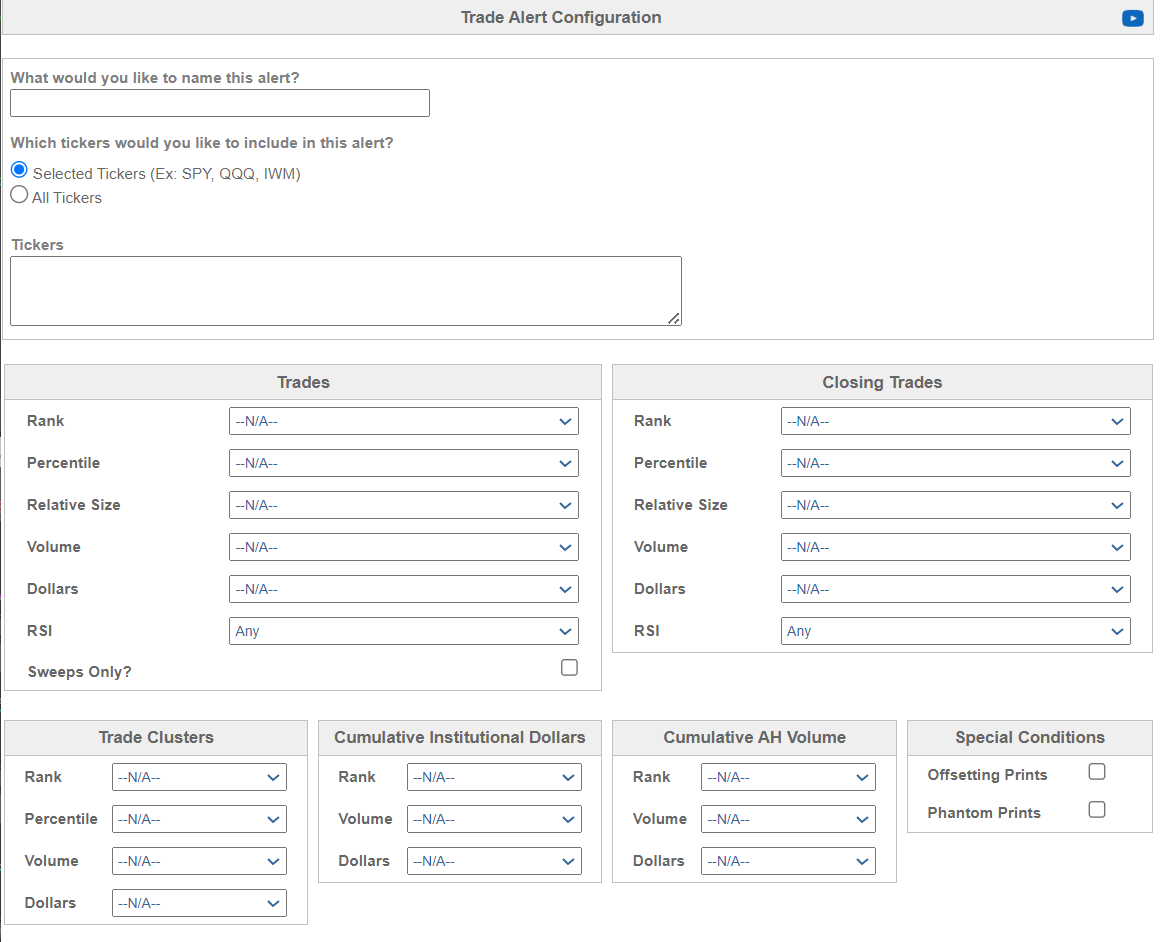Expand the Closing Trades Volume dropdown
Image resolution: width=1163 pixels, height=942 pixels.
(955, 547)
